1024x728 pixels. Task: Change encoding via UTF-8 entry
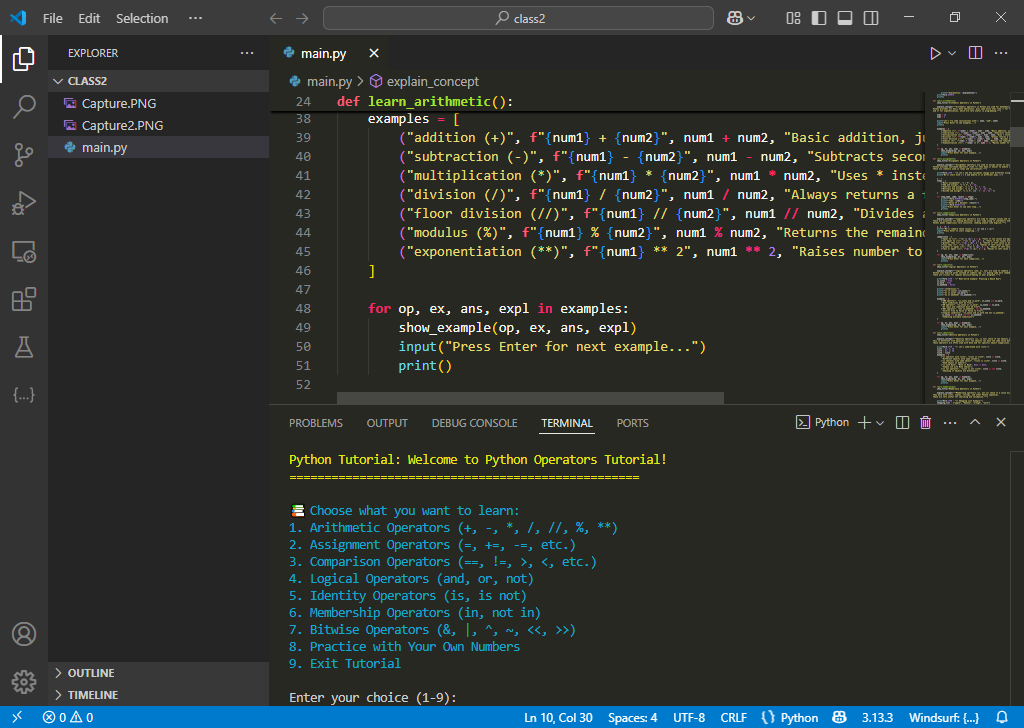point(688,717)
